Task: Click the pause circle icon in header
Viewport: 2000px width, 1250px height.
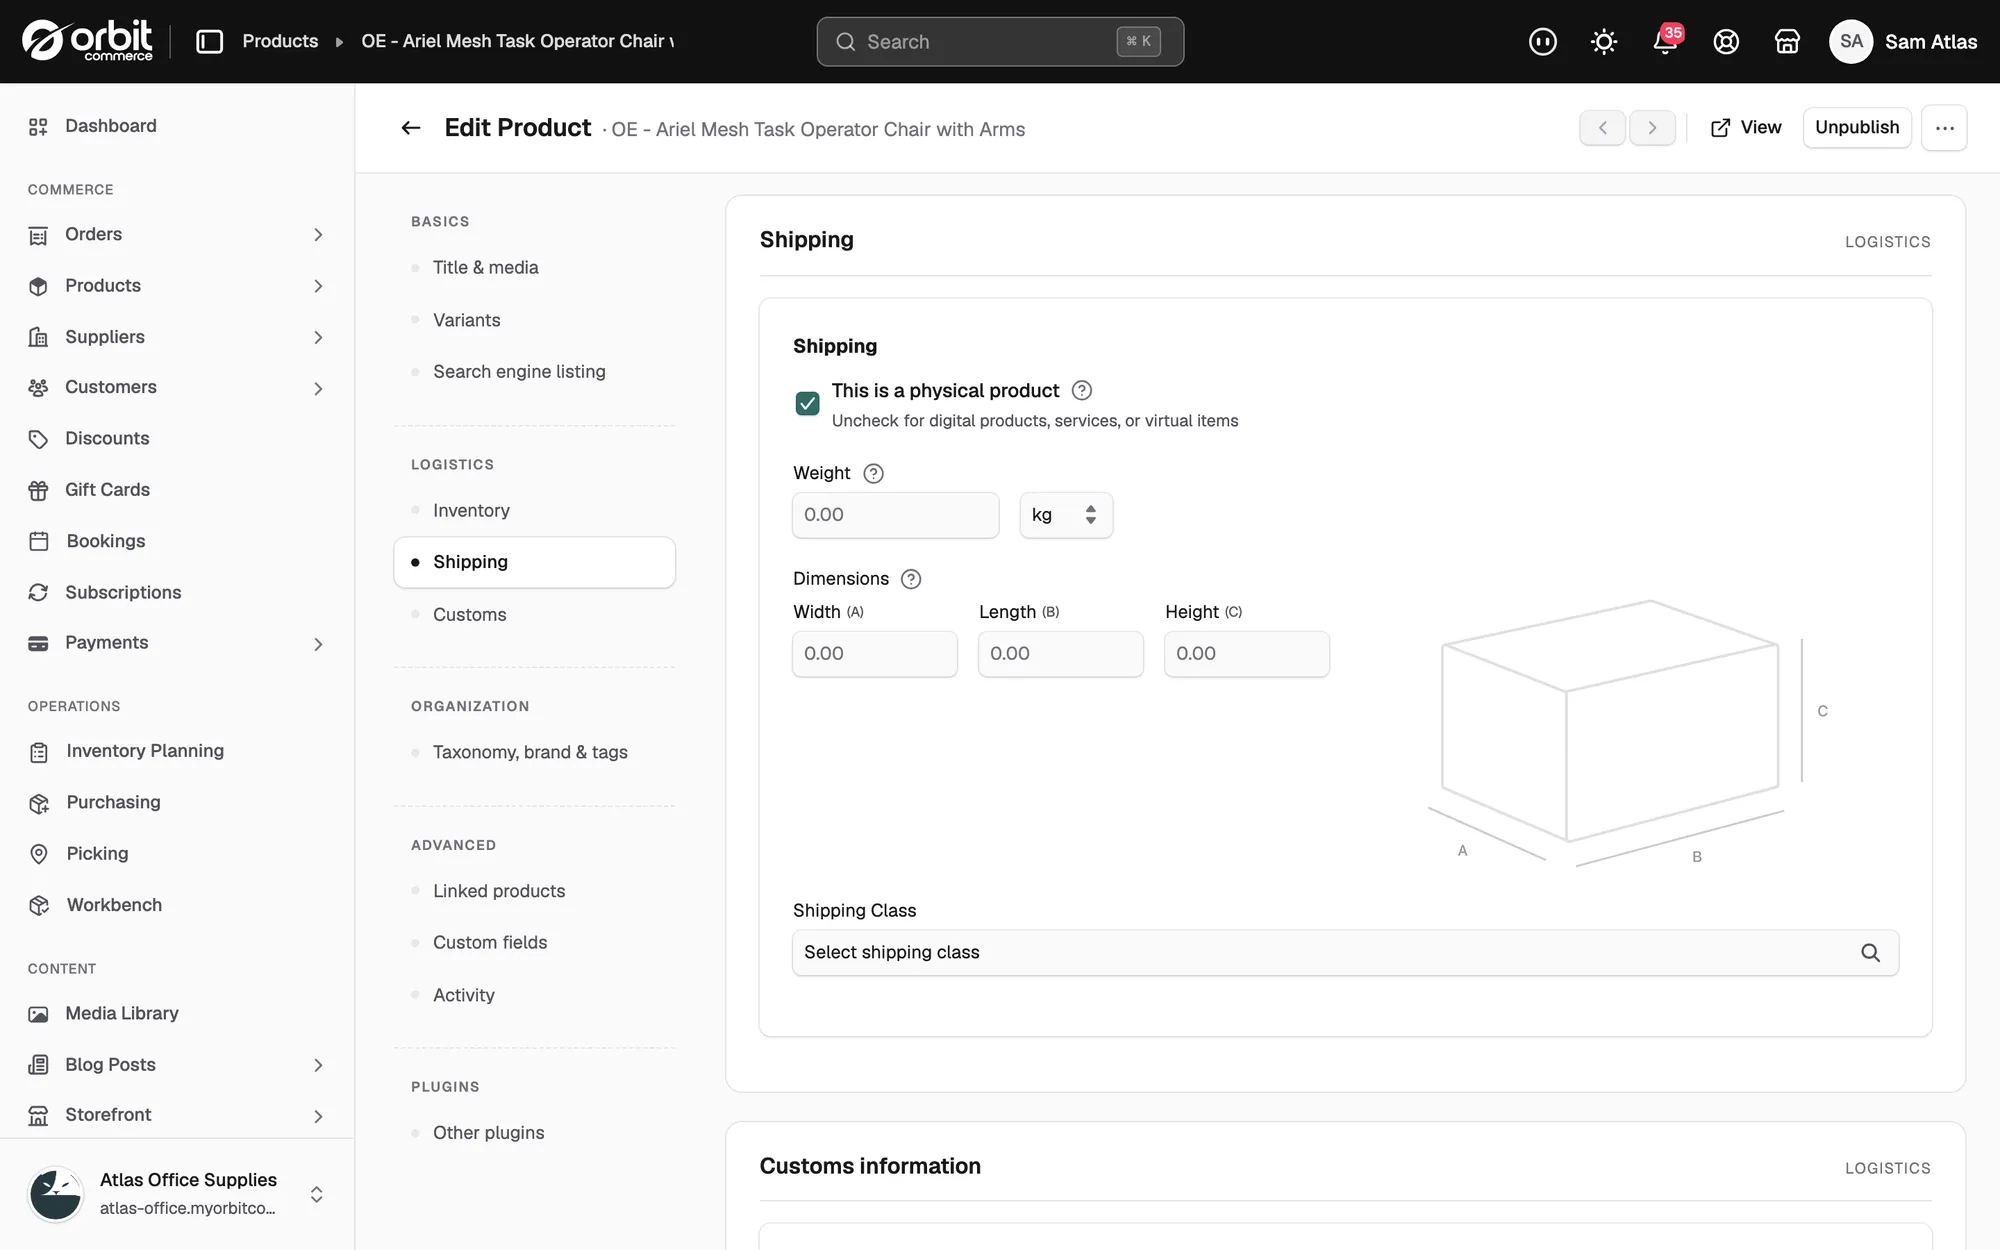Action: click(x=1543, y=41)
